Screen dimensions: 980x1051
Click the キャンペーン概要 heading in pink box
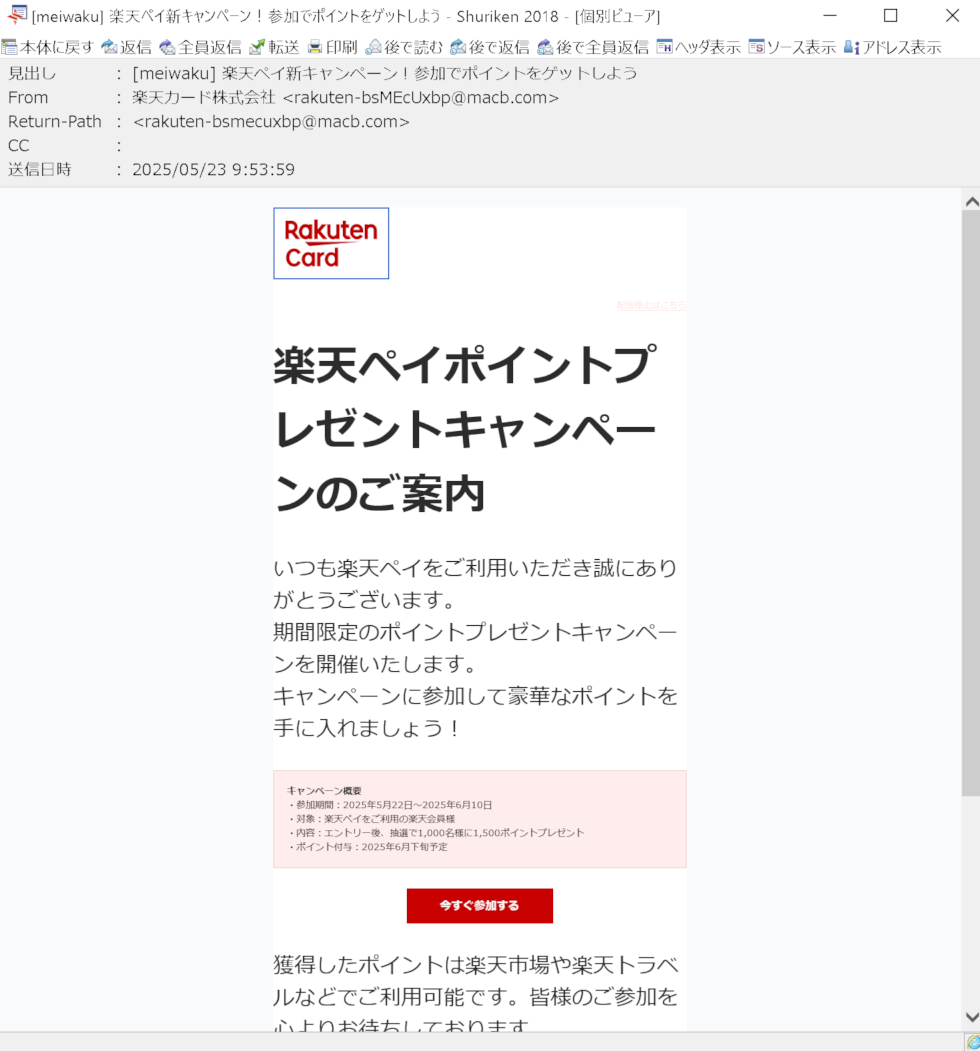pos(324,791)
